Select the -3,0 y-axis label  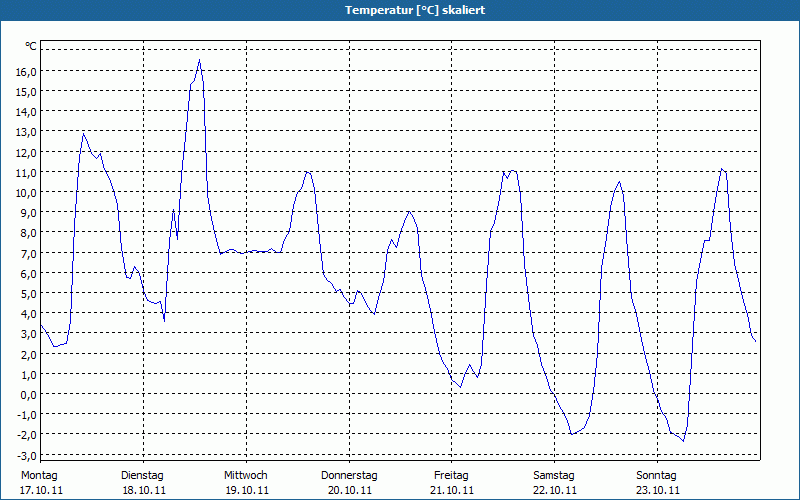[x=26, y=455]
